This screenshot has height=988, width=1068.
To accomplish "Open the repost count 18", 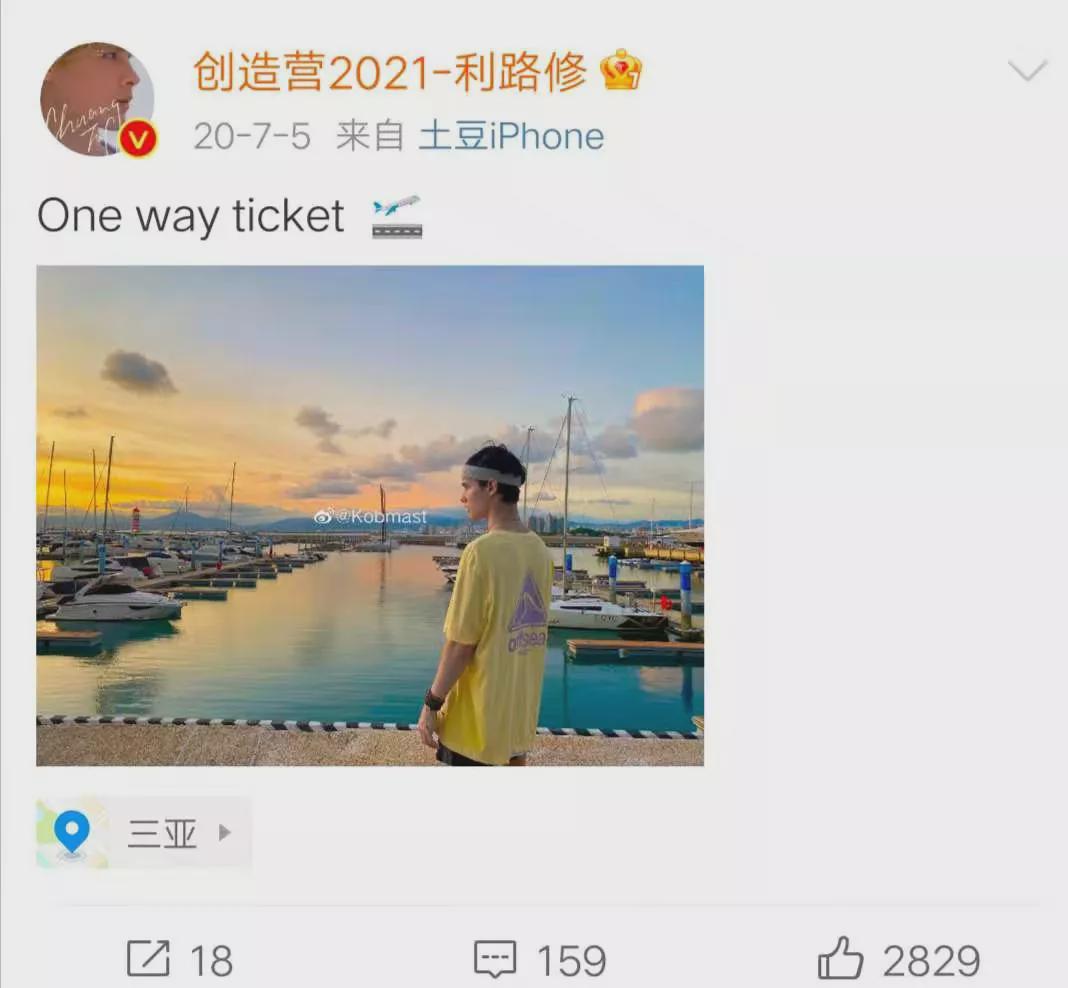I will pos(211,961).
